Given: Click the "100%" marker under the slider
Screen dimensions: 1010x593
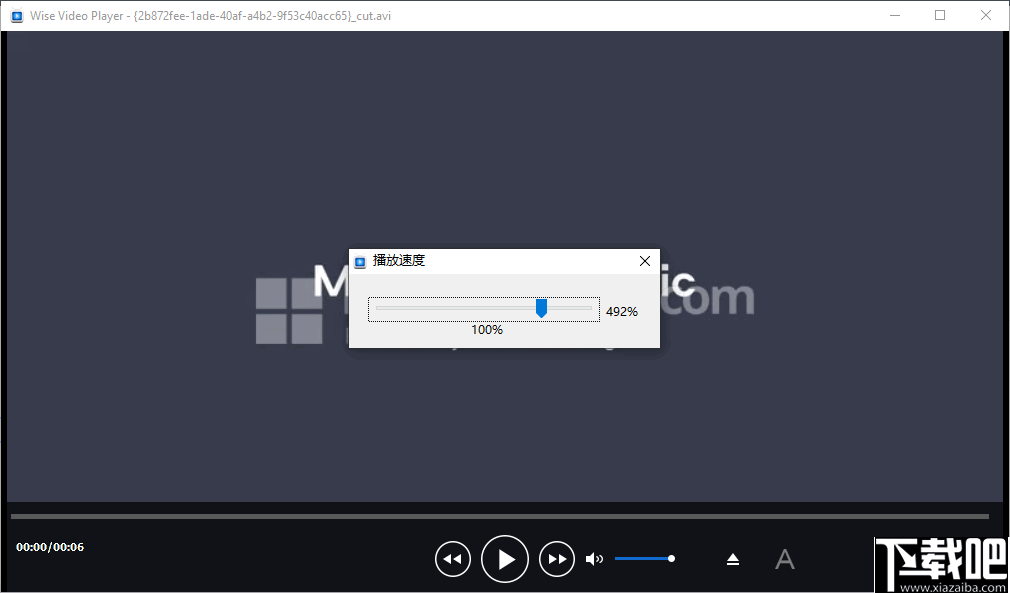Looking at the screenshot, I should 486,329.
